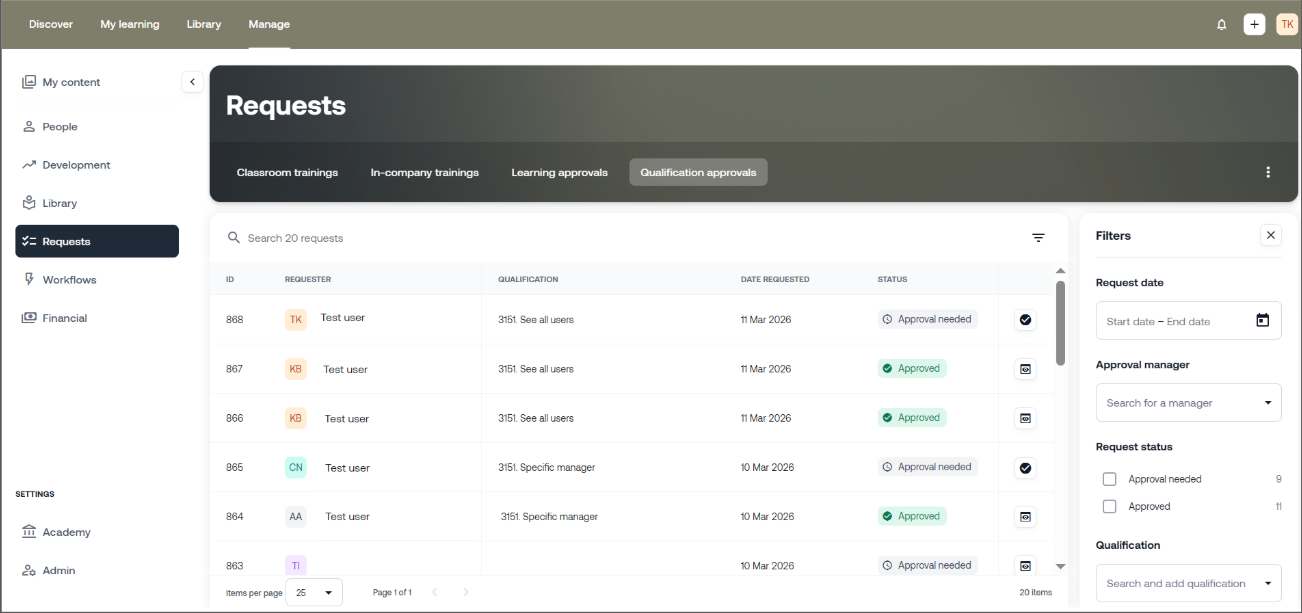View request 867 with the eye icon
Image resolution: width=1302 pixels, height=613 pixels.
pos(1025,369)
